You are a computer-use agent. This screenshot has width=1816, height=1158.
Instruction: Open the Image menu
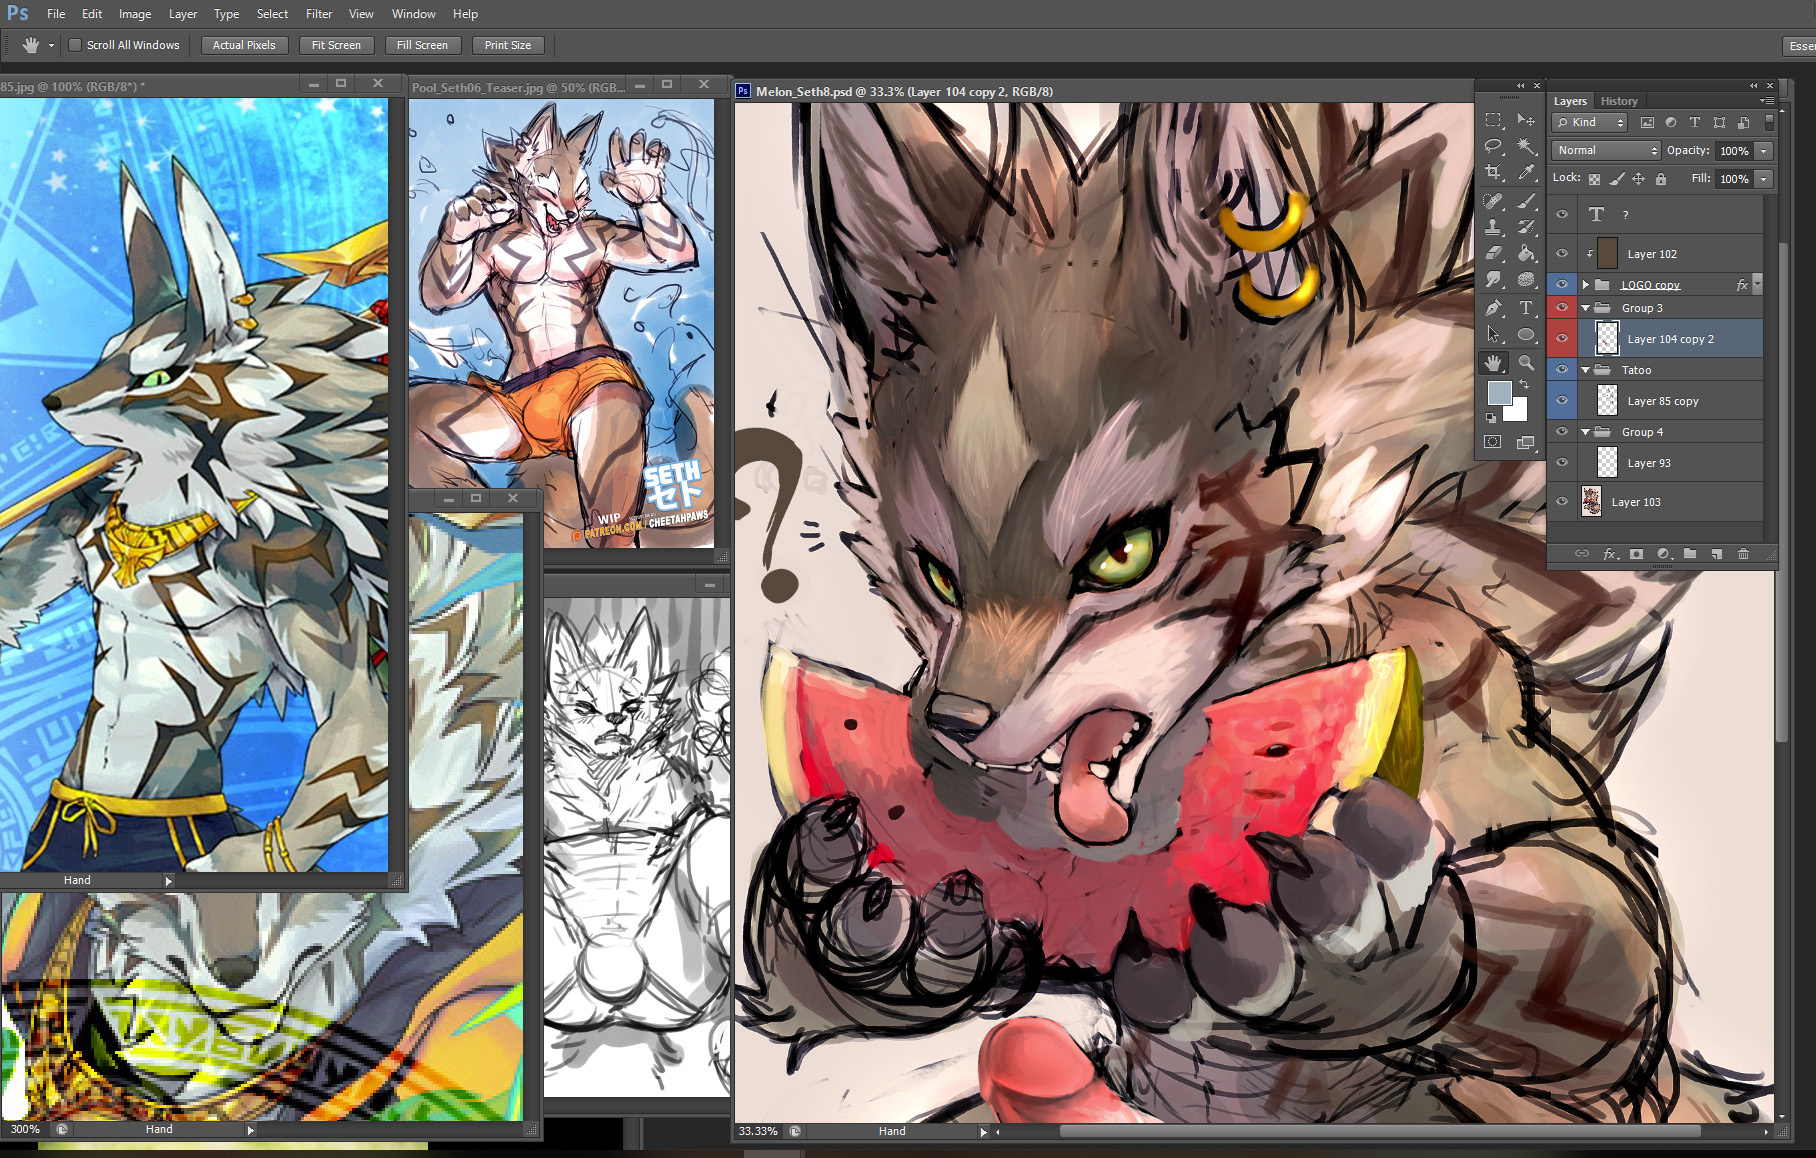135,14
